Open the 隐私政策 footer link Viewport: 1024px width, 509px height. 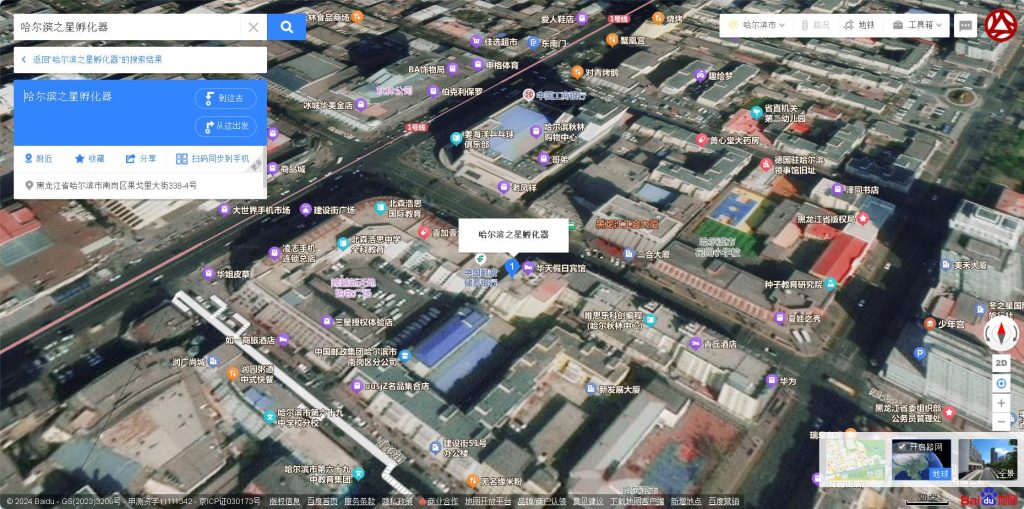coord(397,501)
